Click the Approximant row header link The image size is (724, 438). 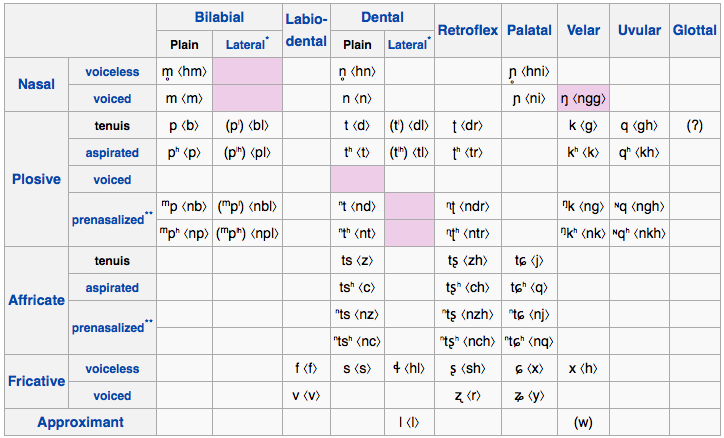(x=80, y=422)
